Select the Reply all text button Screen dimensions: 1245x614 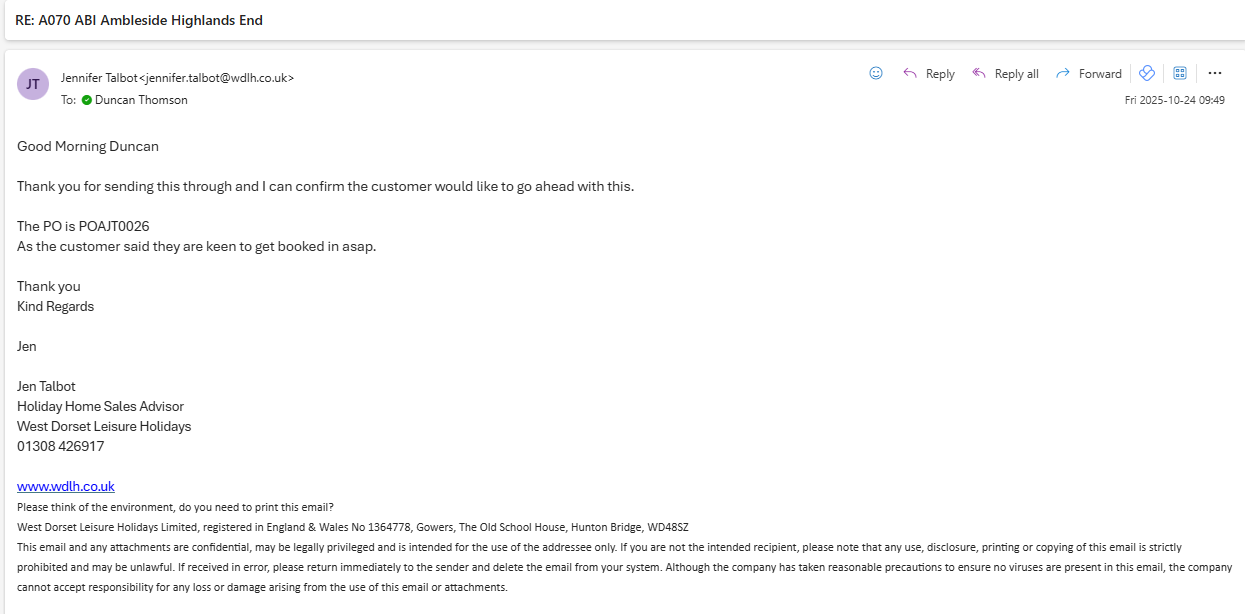click(1016, 74)
